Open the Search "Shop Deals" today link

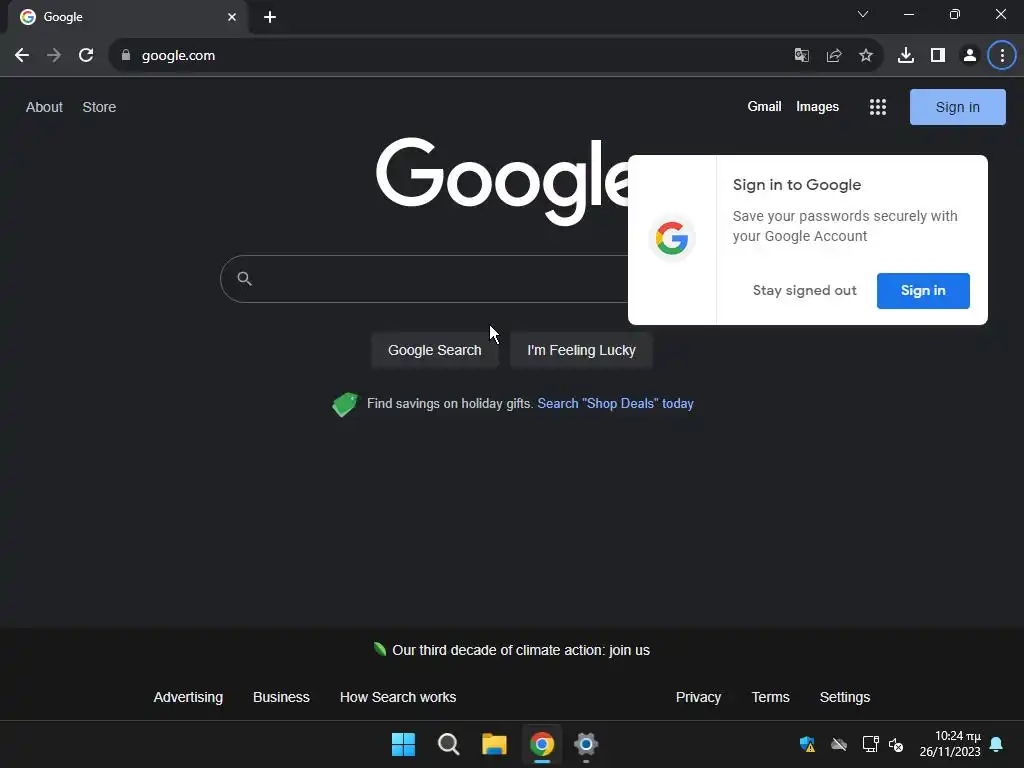pyautogui.click(x=615, y=404)
